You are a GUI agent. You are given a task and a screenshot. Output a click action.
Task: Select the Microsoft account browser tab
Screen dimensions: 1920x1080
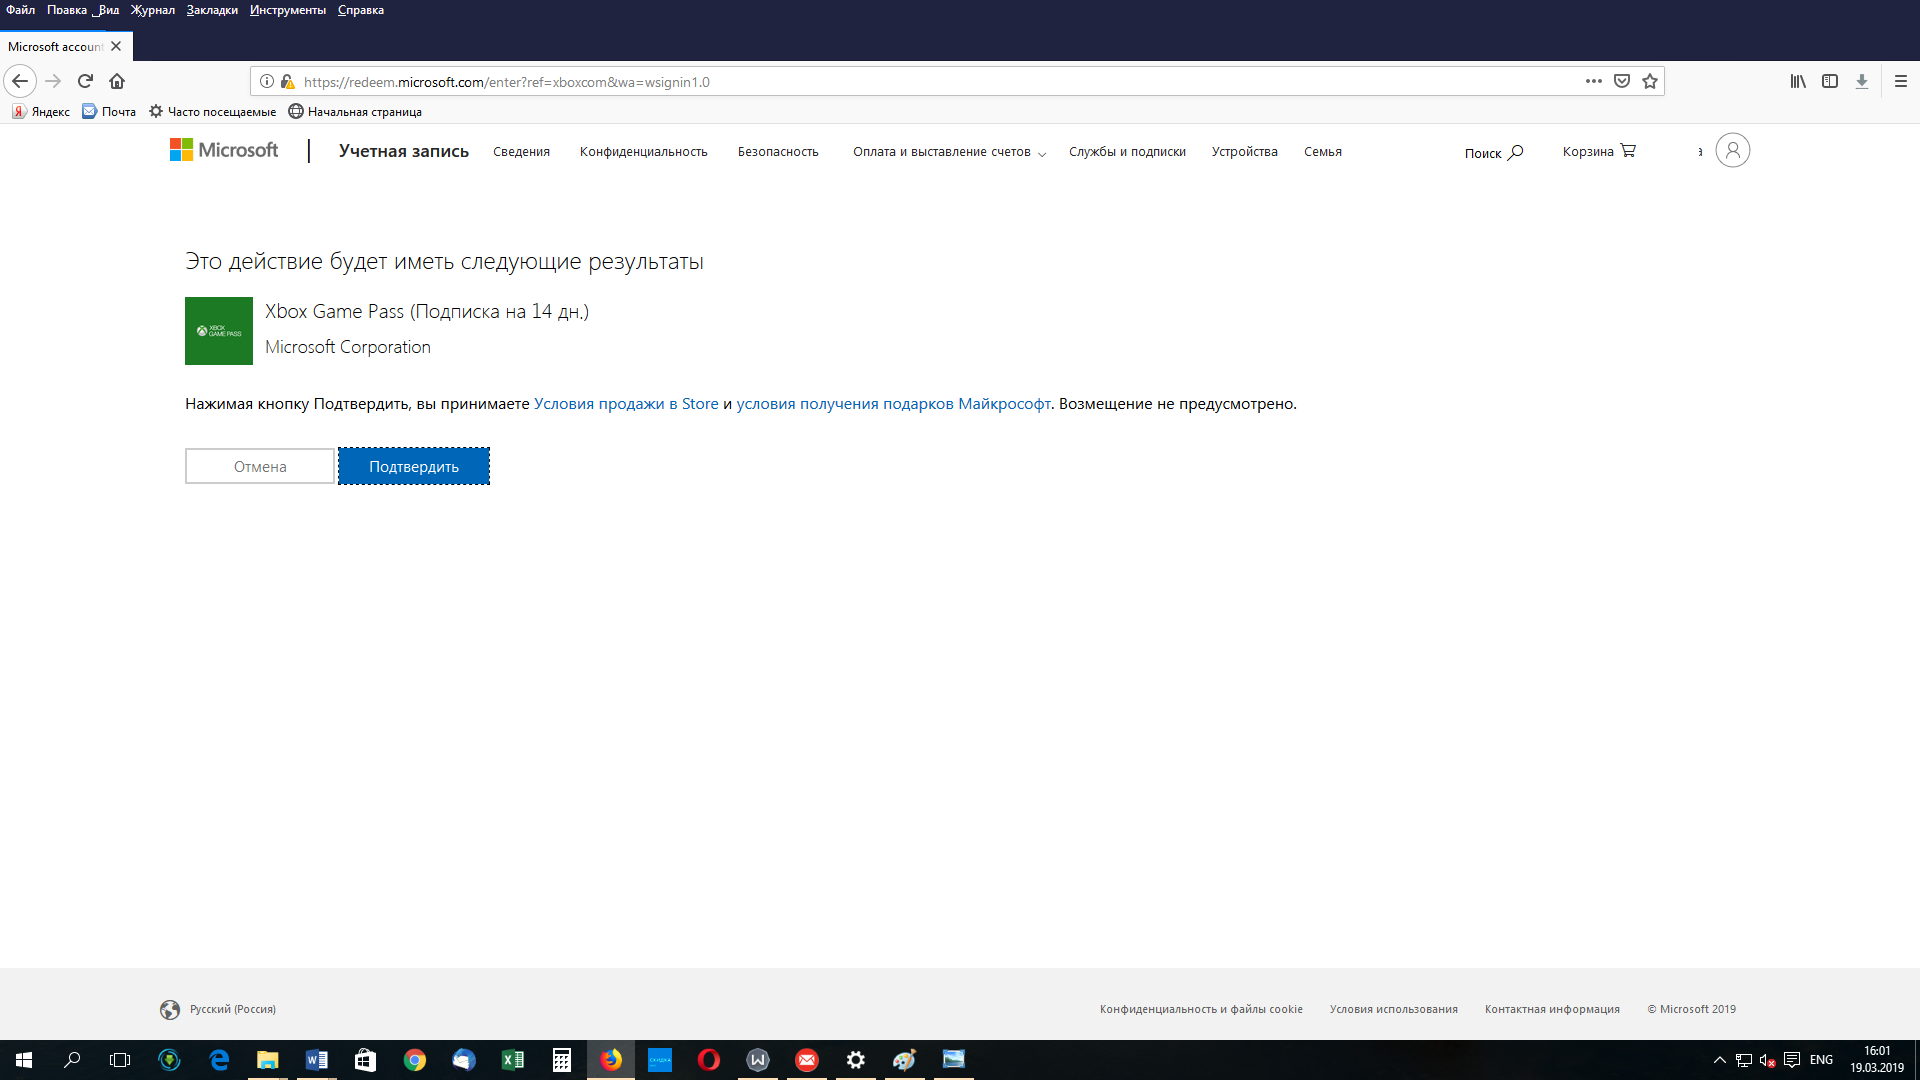[x=55, y=47]
